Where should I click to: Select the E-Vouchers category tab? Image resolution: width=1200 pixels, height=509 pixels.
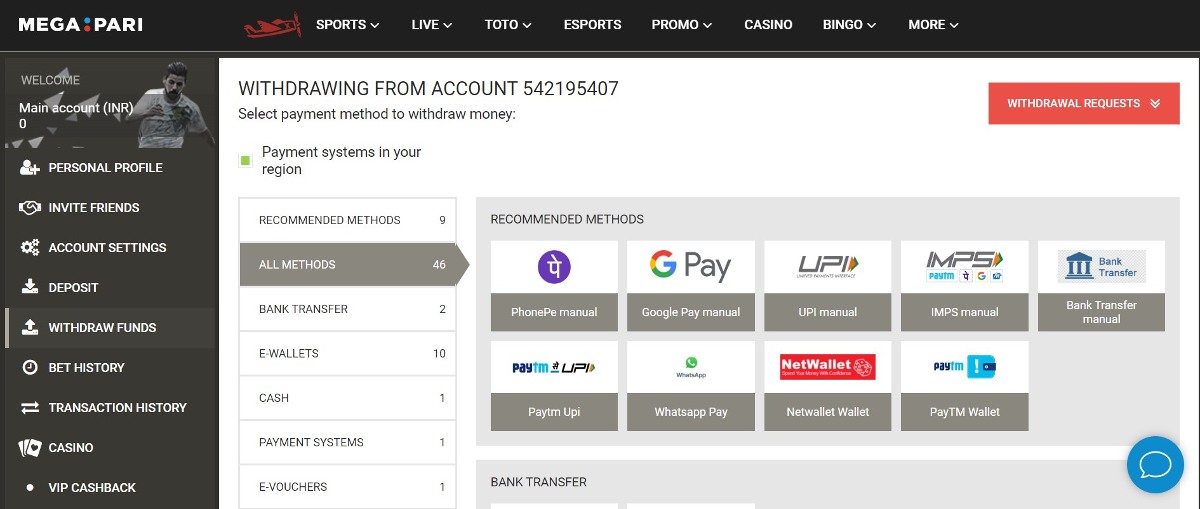point(348,487)
